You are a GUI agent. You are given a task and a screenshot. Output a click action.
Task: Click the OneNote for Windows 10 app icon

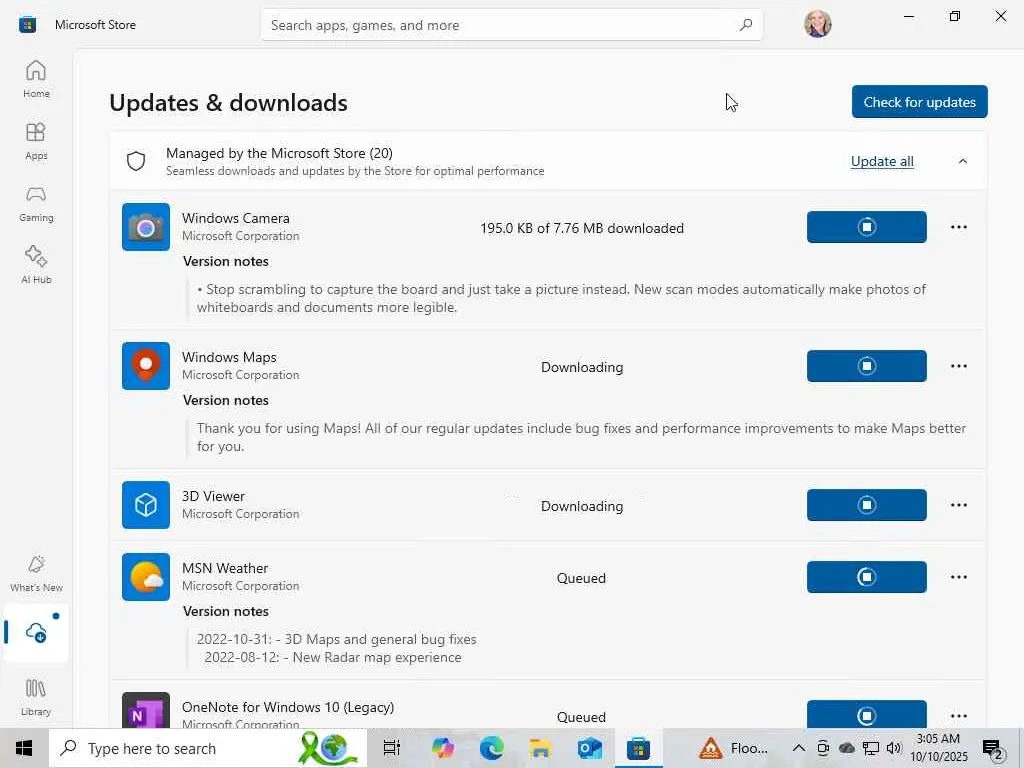(x=146, y=711)
